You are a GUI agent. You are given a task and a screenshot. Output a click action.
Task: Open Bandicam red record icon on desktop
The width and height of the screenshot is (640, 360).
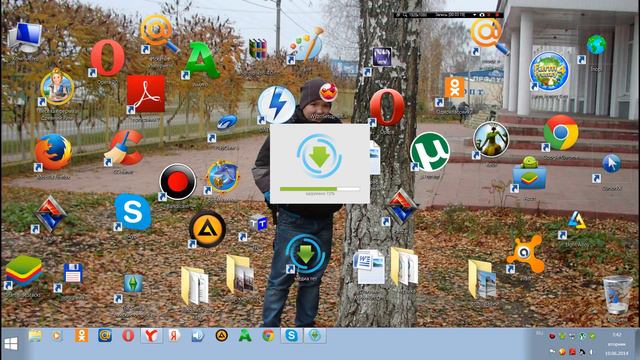178,182
